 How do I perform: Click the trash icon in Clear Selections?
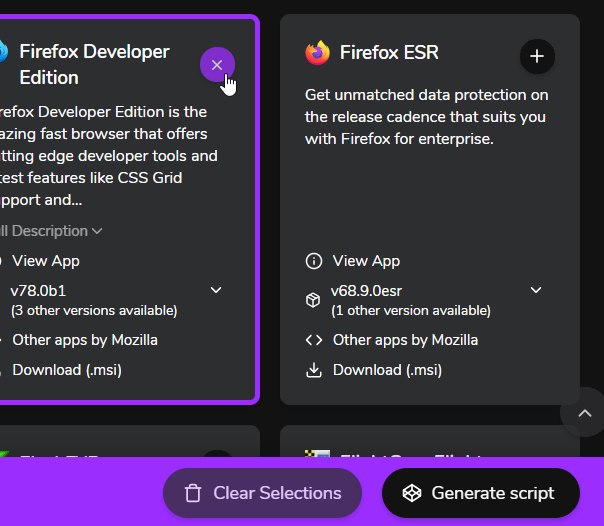[x=193, y=493]
